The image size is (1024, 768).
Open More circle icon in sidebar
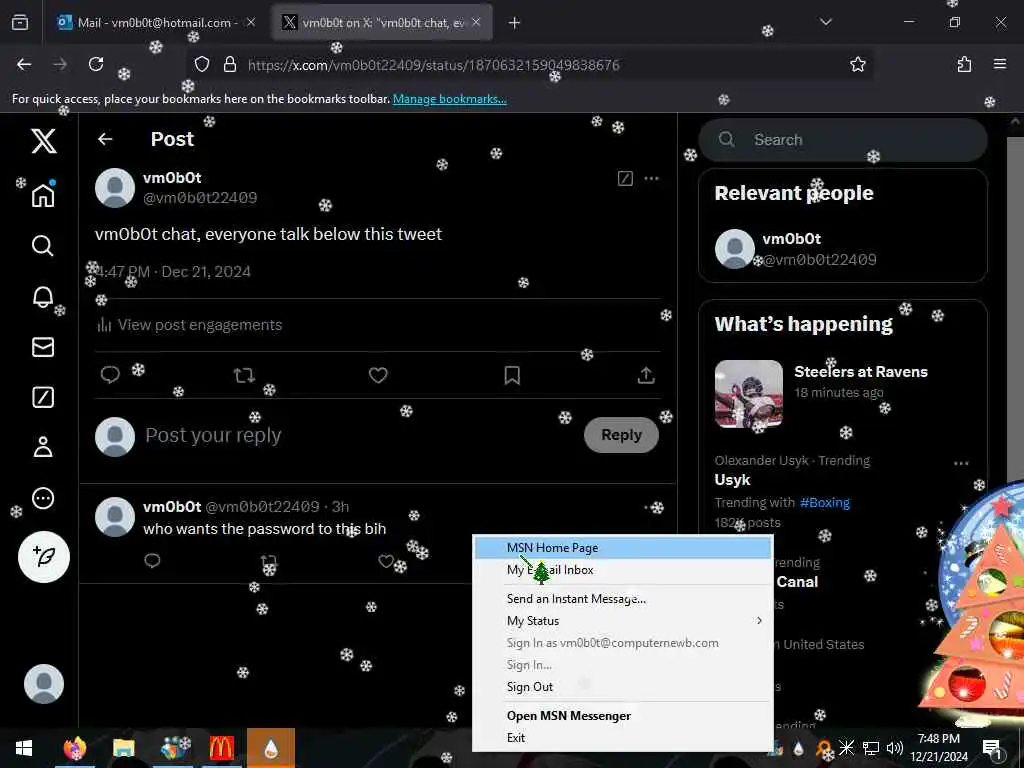point(43,498)
